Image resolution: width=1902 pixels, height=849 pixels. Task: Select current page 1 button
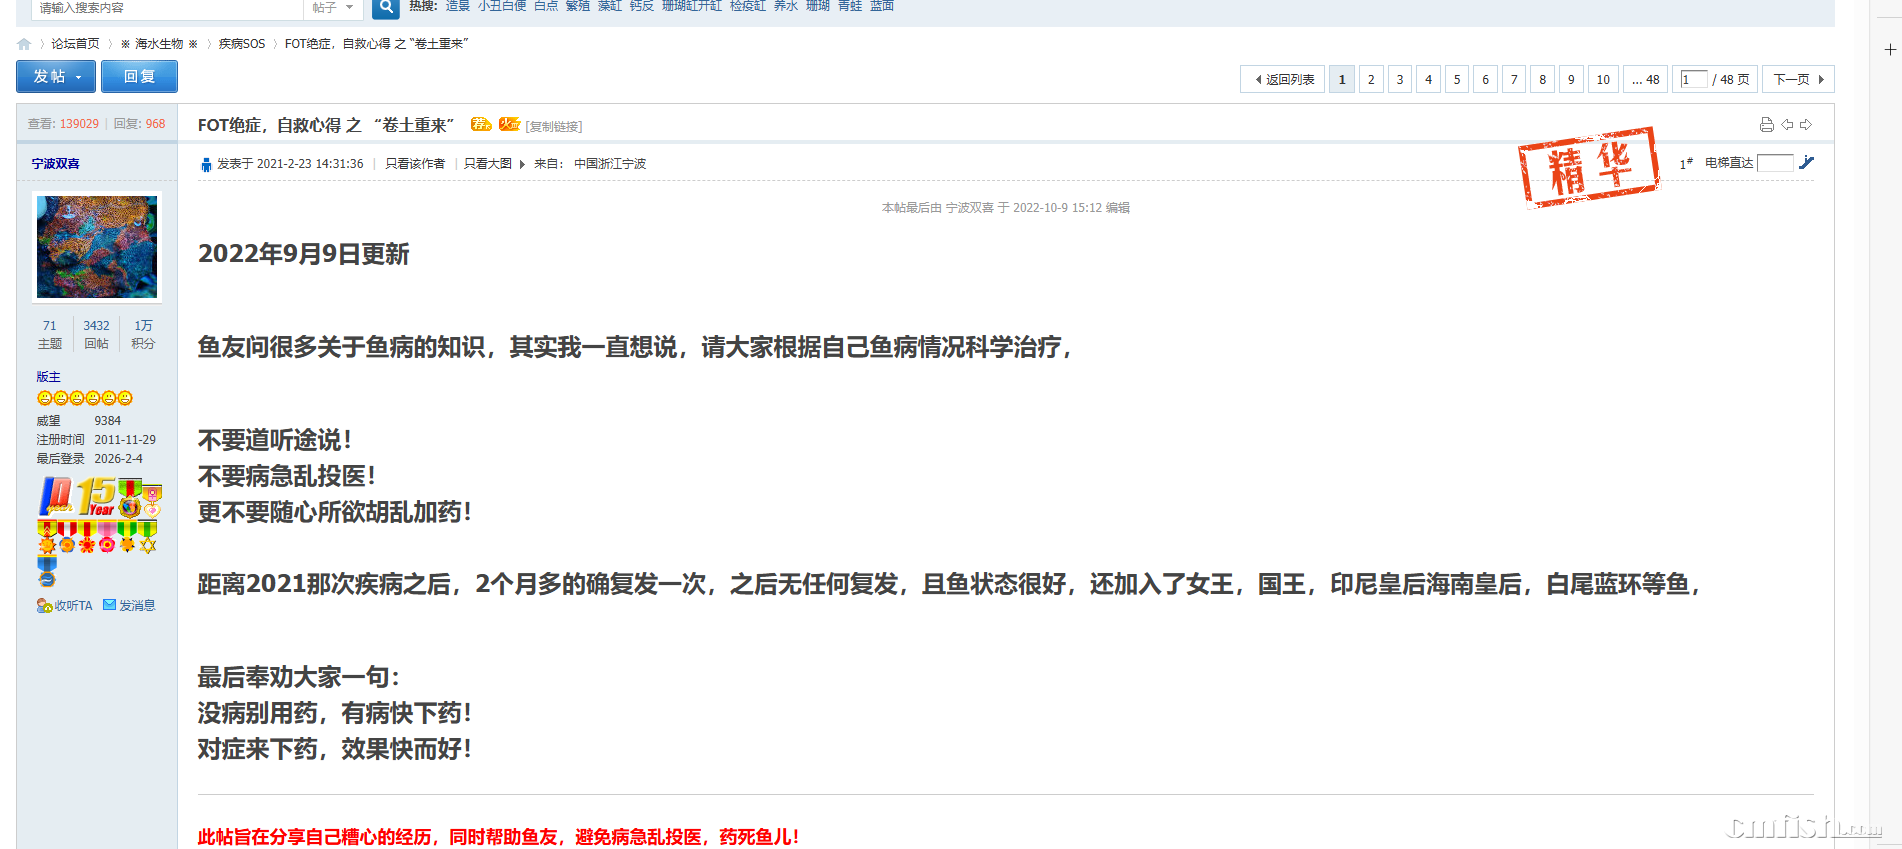click(1342, 79)
